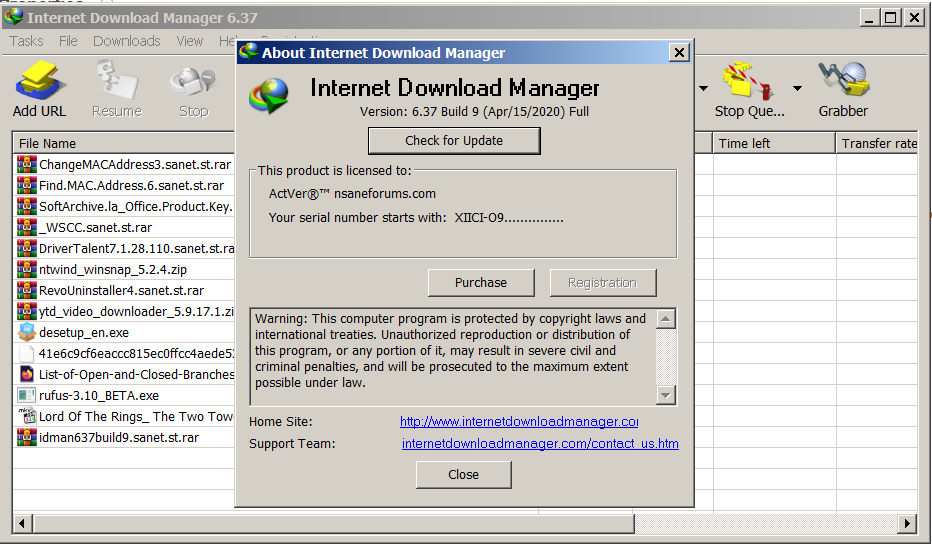Click the Check for Update button
This screenshot has width=932, height=544.
click(454, 141)
